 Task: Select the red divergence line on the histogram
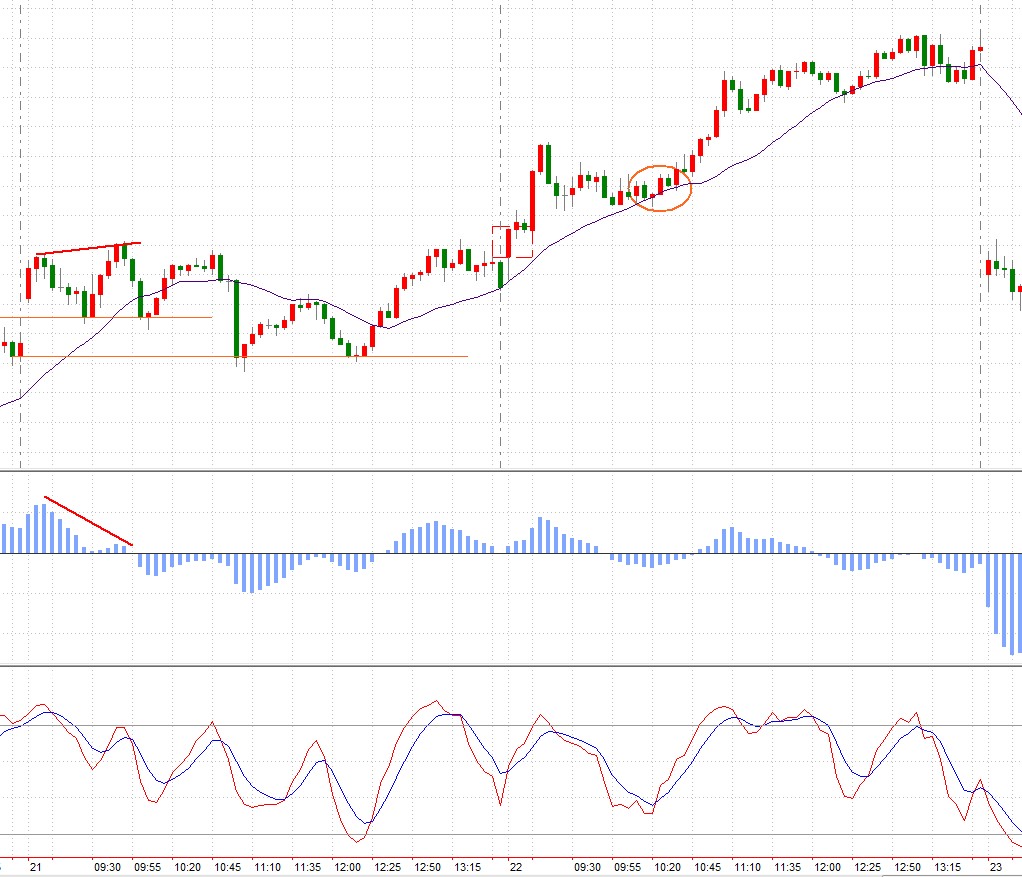pyautogui.click(x=89, y=521)
